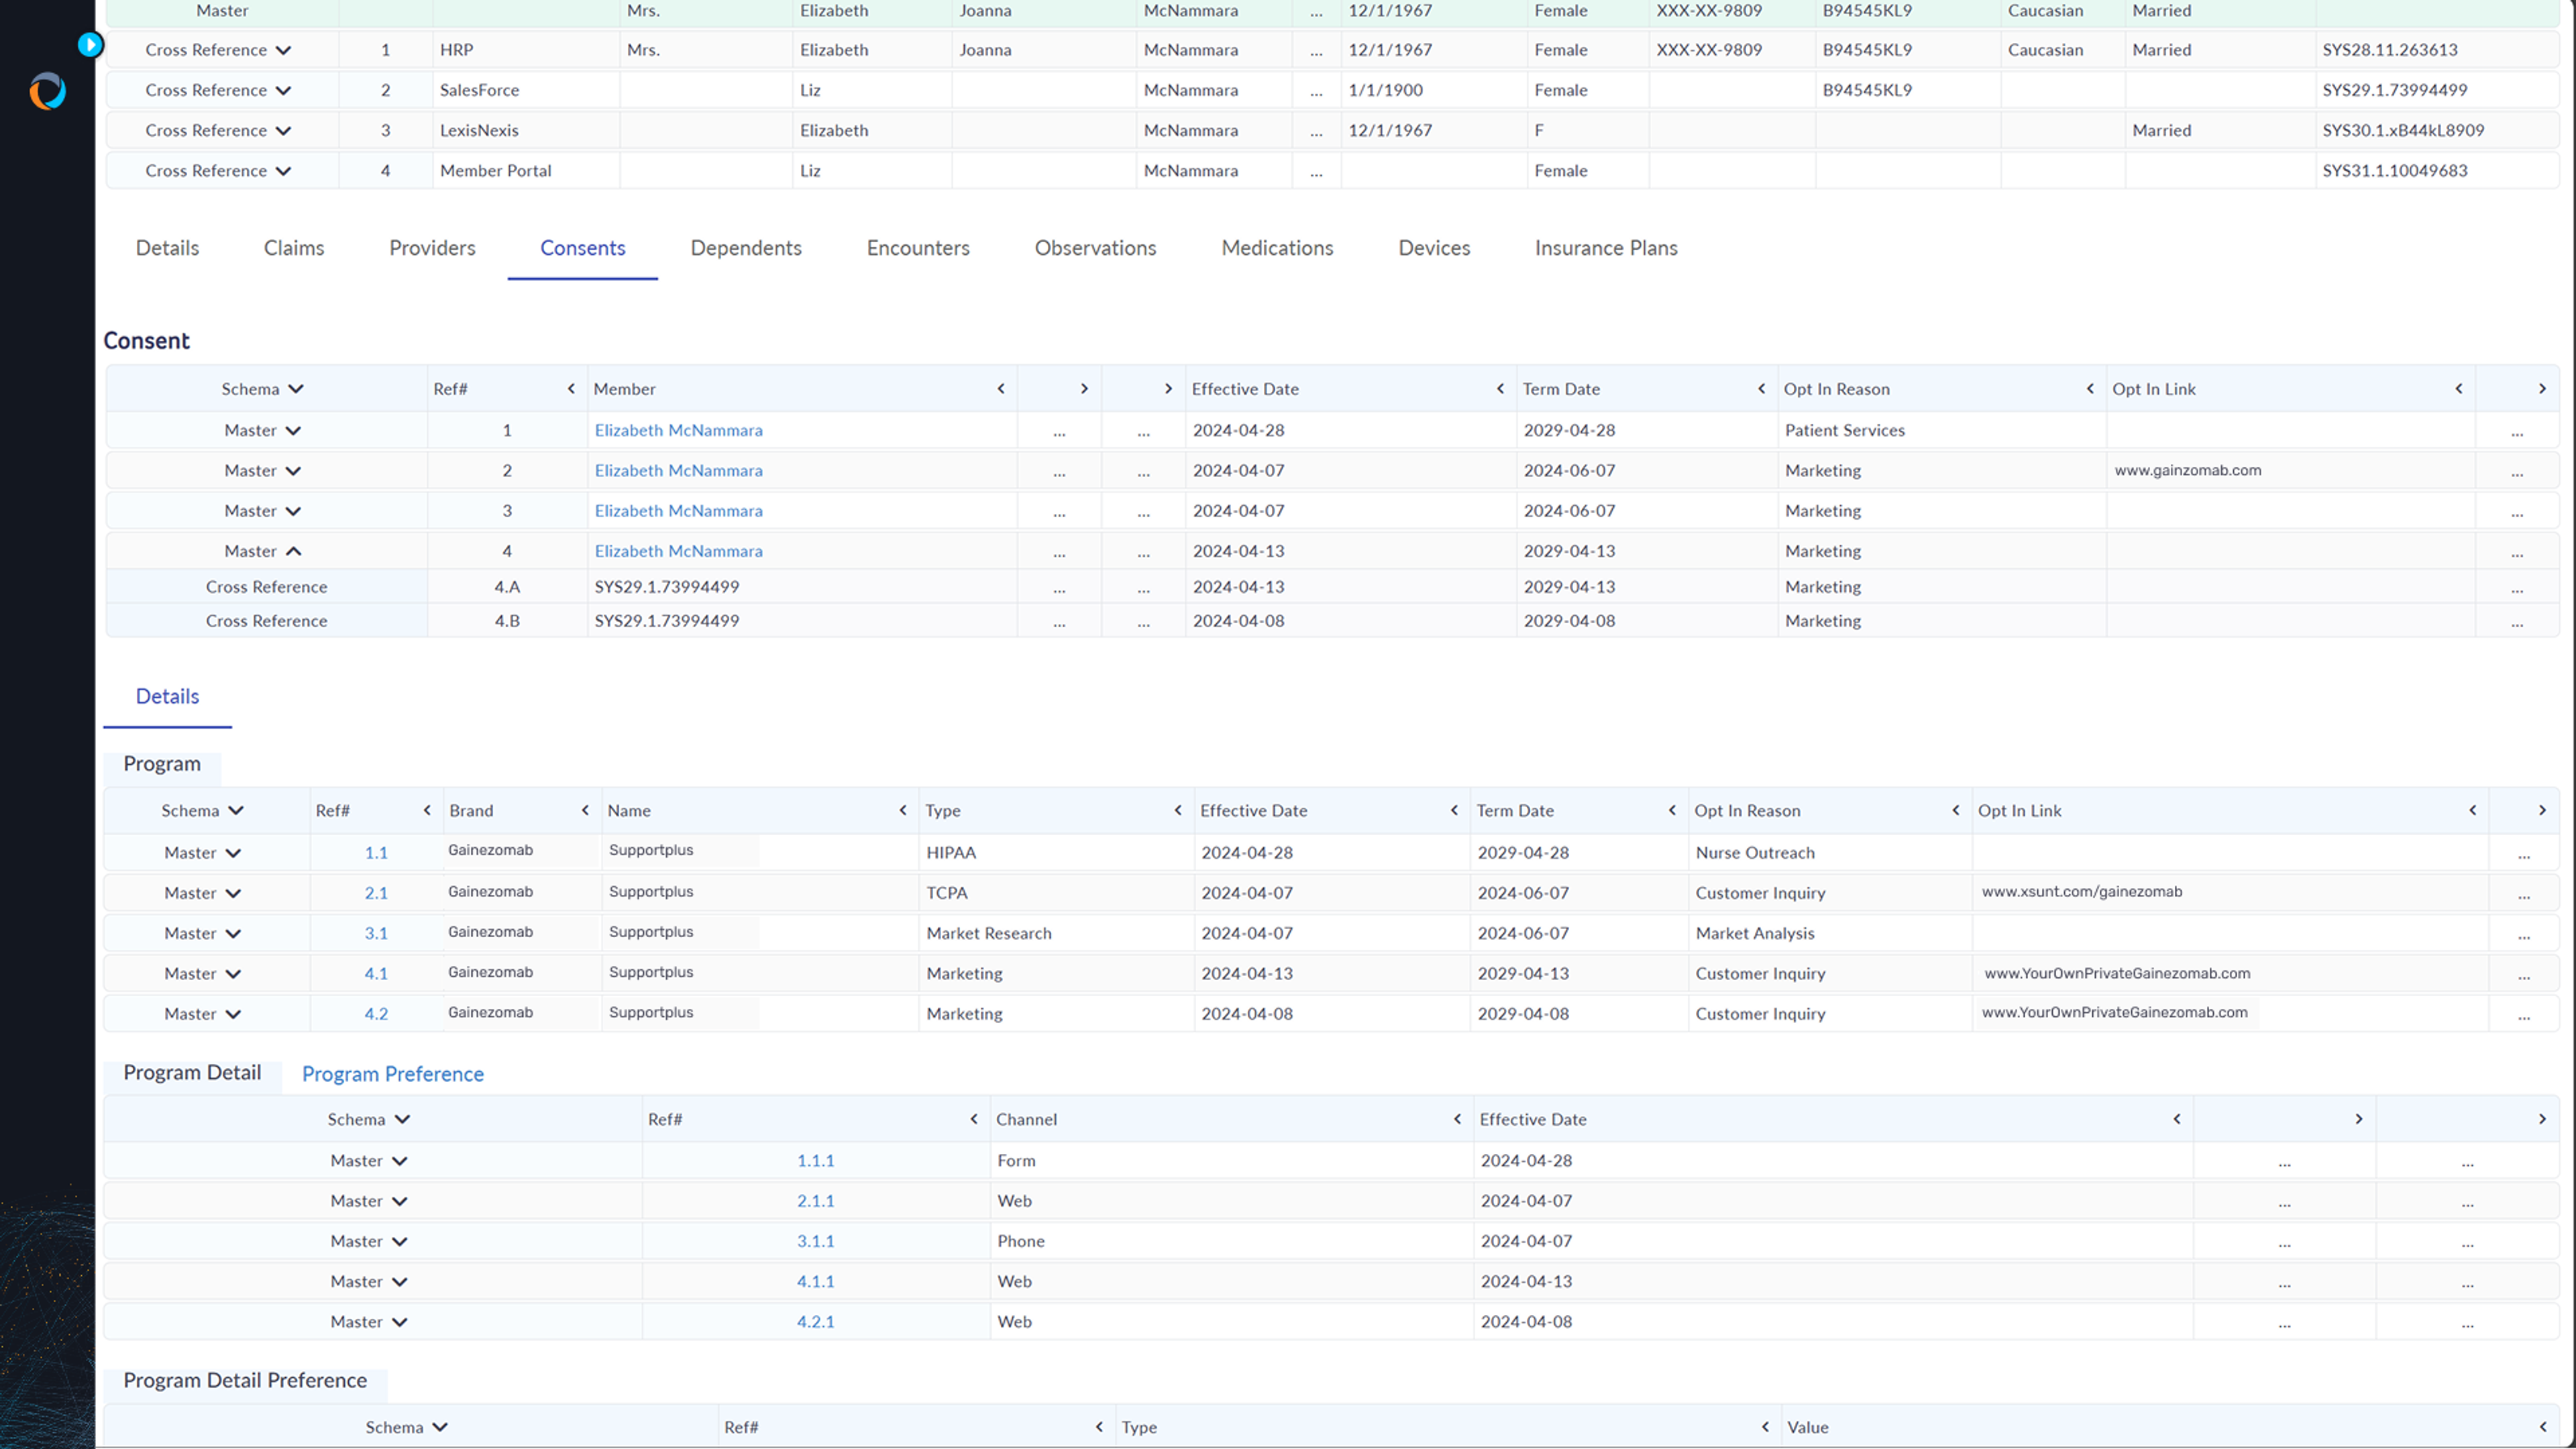The width and height of the screenshot is (2576, 1449).
Task: Open program reference link 1.1
Action: (376, 853)
